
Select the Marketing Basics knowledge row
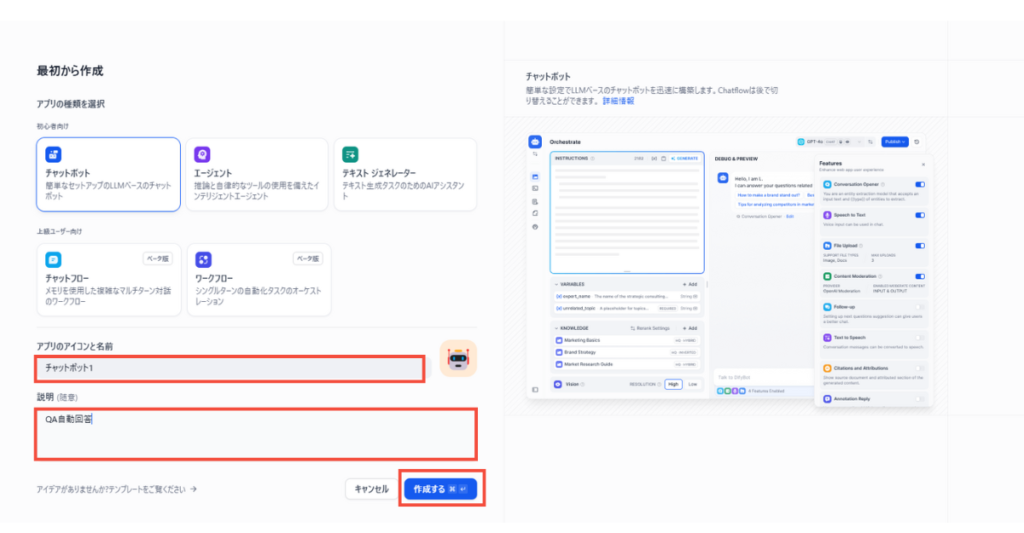(x=626, y=340)
